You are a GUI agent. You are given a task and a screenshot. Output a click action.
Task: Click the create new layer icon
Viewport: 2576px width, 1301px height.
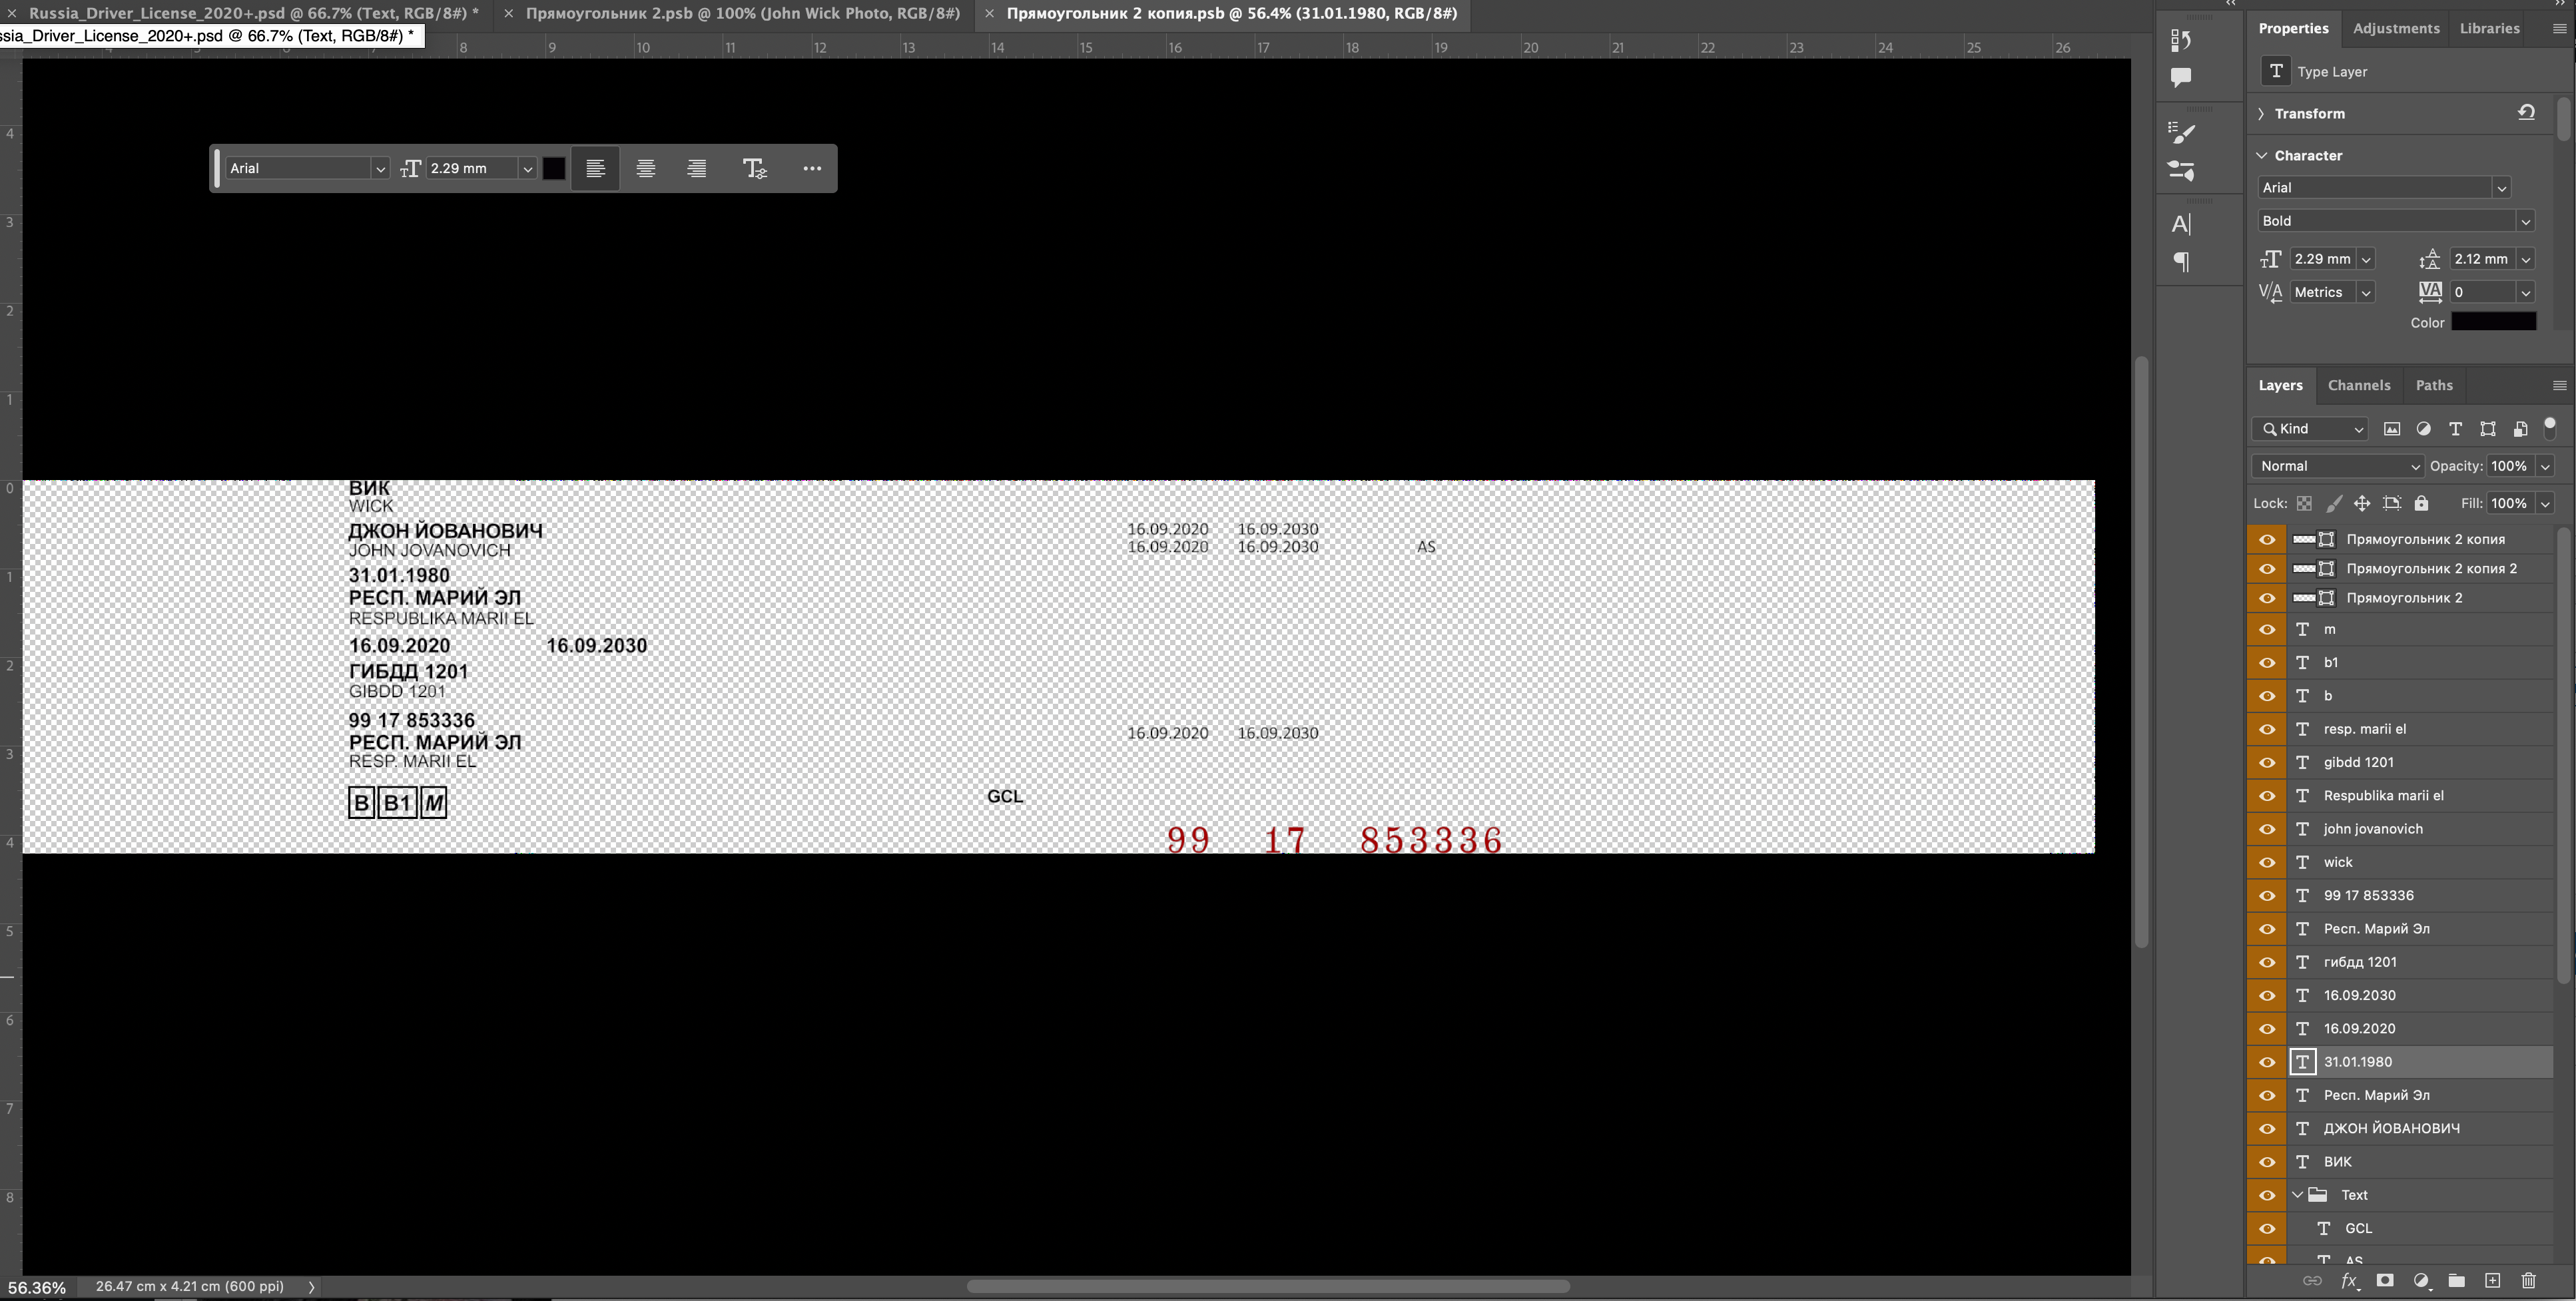(x=2492, y=1281)
